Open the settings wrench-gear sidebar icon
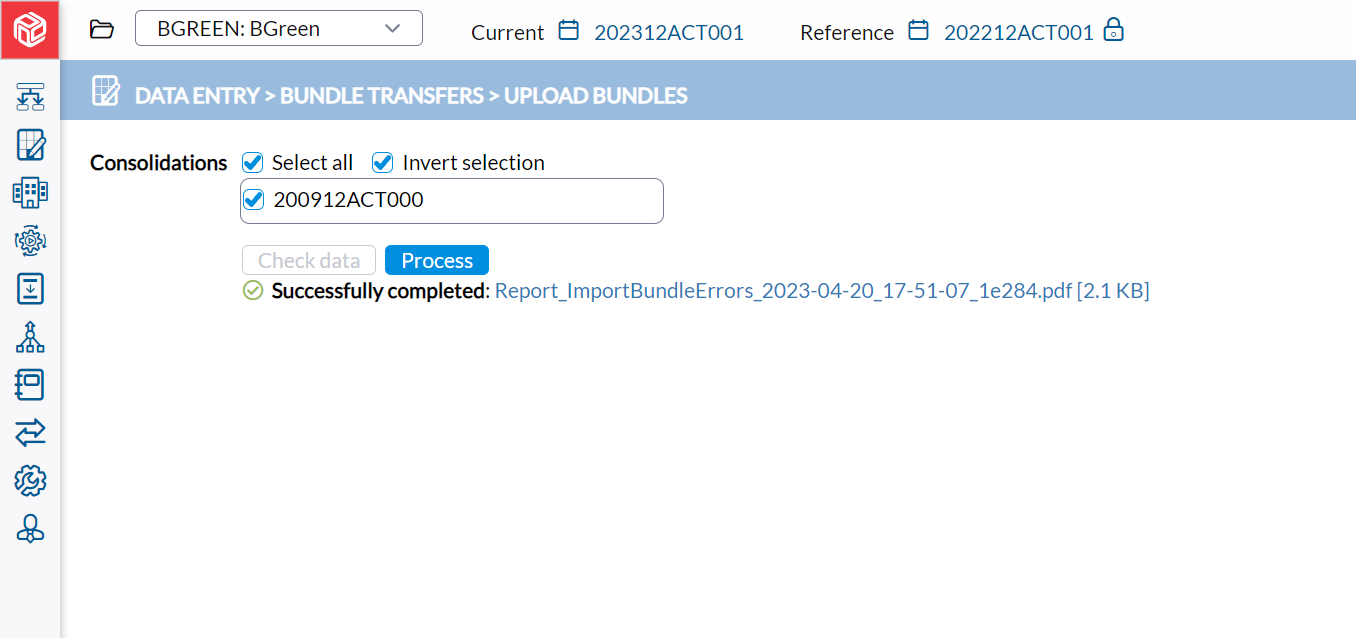The width and height of the screenshot is (1356, 638). pyautogui.click(x=31, y=481)
